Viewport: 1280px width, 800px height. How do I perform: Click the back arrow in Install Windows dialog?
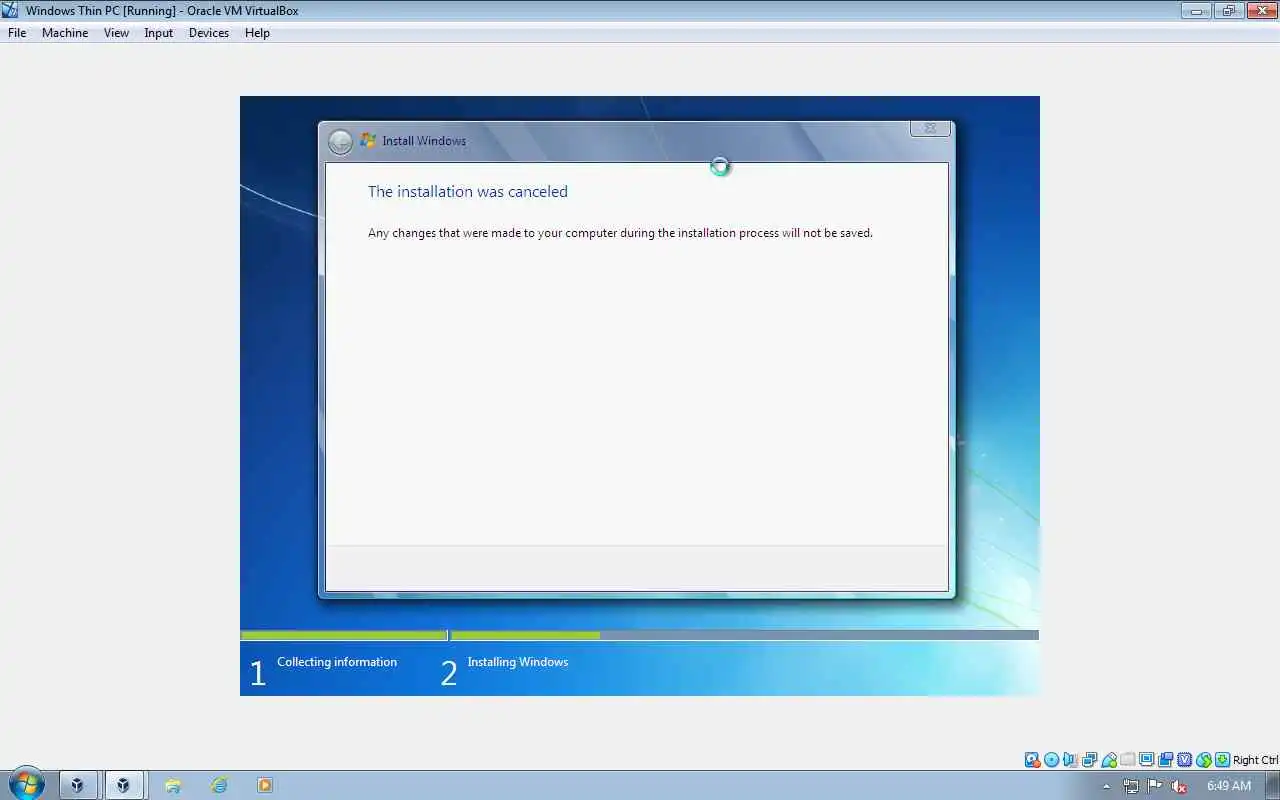click(340, 142)
